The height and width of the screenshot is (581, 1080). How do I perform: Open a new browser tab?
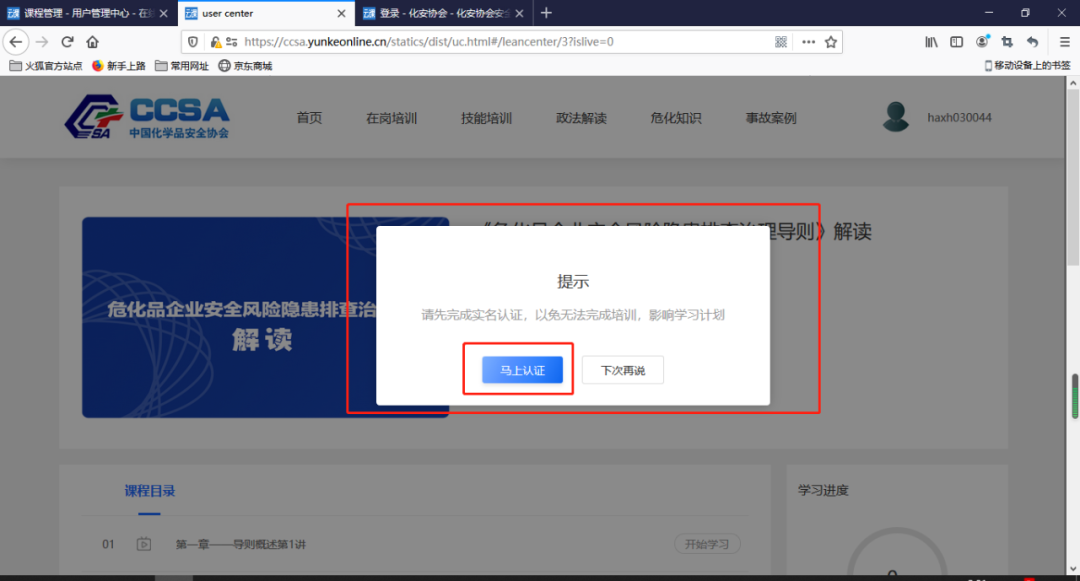coord(546,13)
